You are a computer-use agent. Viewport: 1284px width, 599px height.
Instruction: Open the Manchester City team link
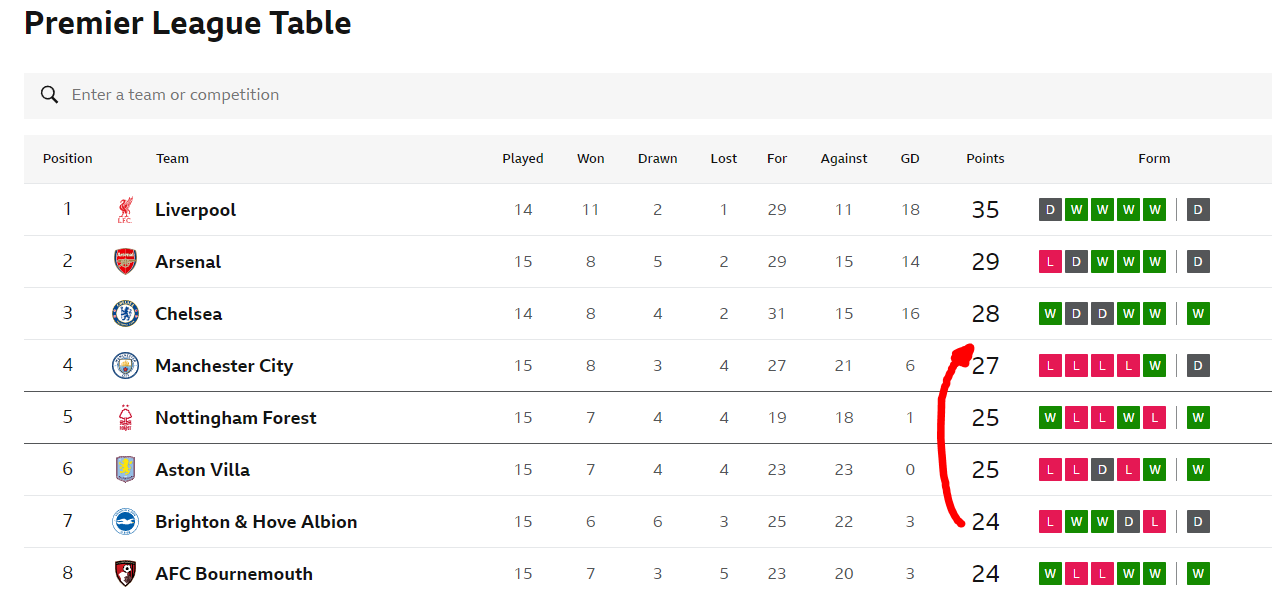(224, 366)
